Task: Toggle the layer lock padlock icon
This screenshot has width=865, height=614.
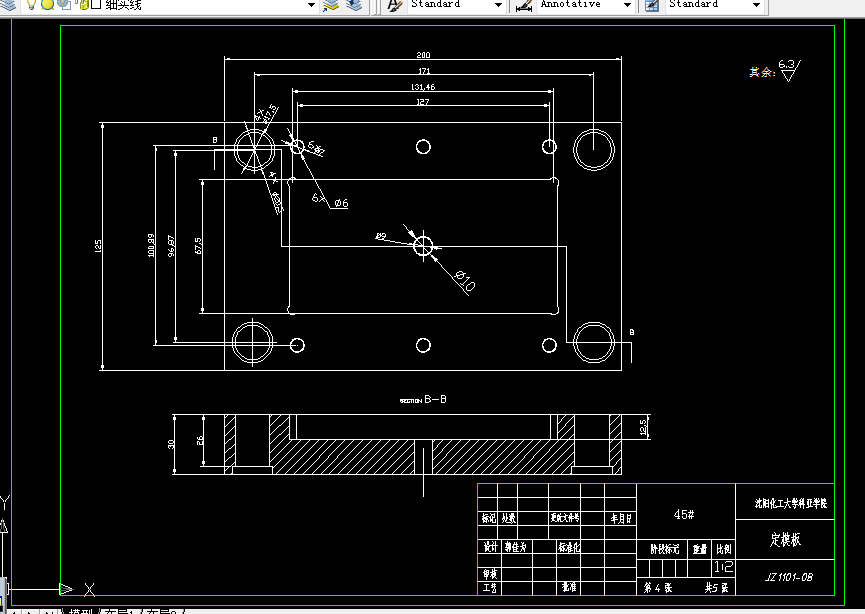Action: tap(82, 4)
